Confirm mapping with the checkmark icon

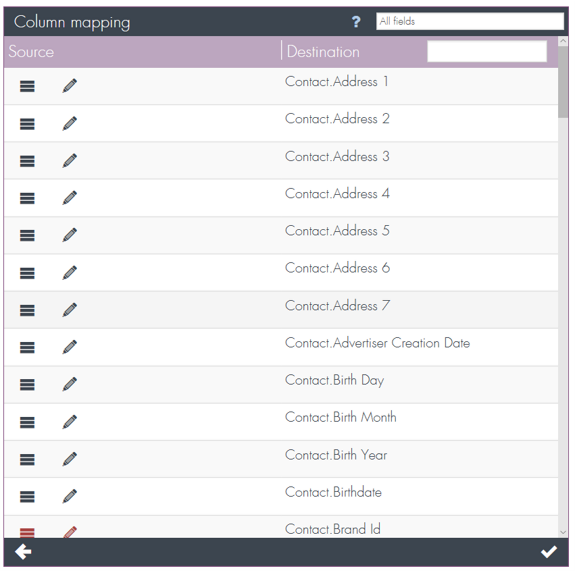pyautogui.click(x=549, y=552)
